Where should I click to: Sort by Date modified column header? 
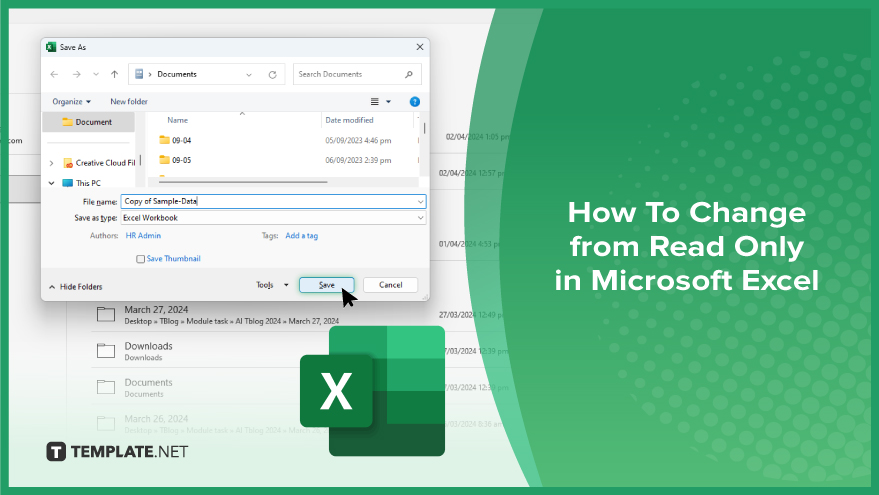click(349, 120)
